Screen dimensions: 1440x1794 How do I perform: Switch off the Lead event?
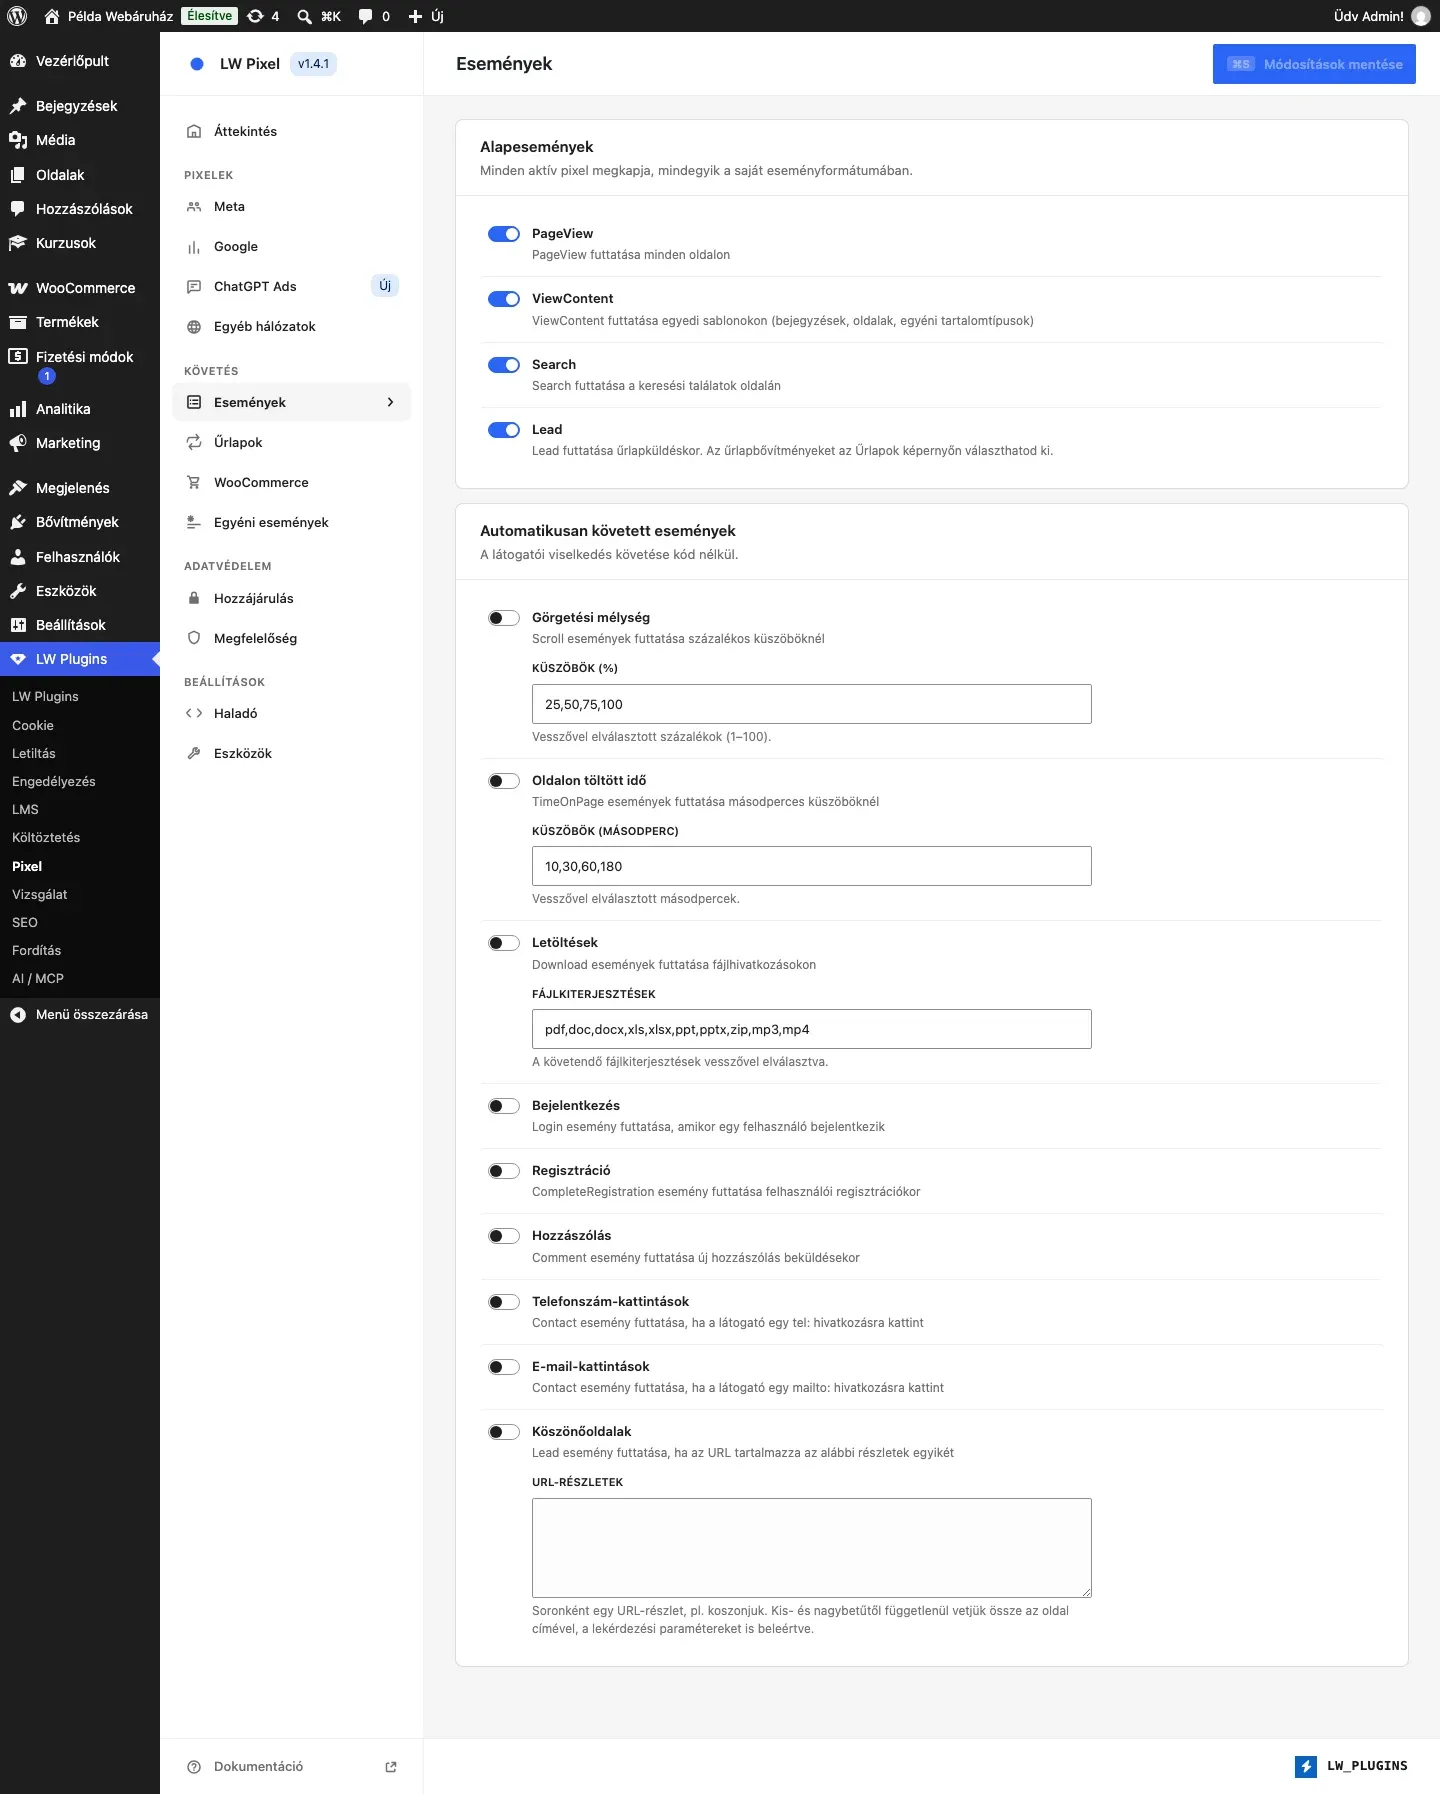point(504,430)
